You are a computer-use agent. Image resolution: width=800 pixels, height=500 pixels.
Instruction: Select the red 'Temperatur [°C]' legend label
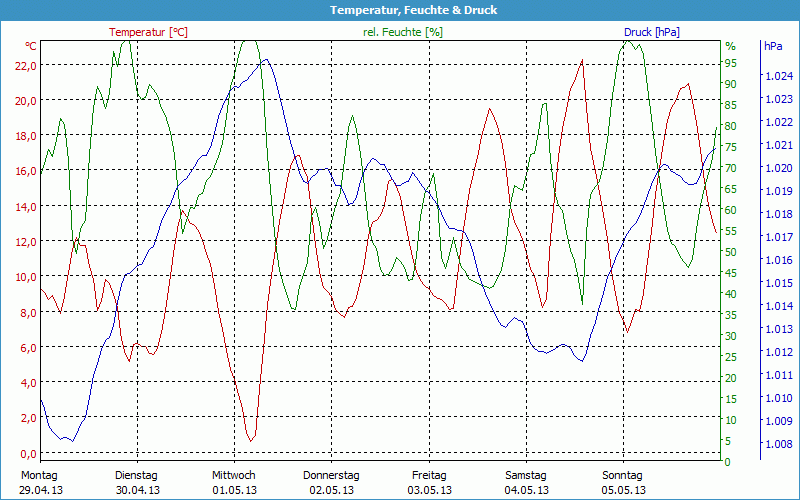point(148,32)
